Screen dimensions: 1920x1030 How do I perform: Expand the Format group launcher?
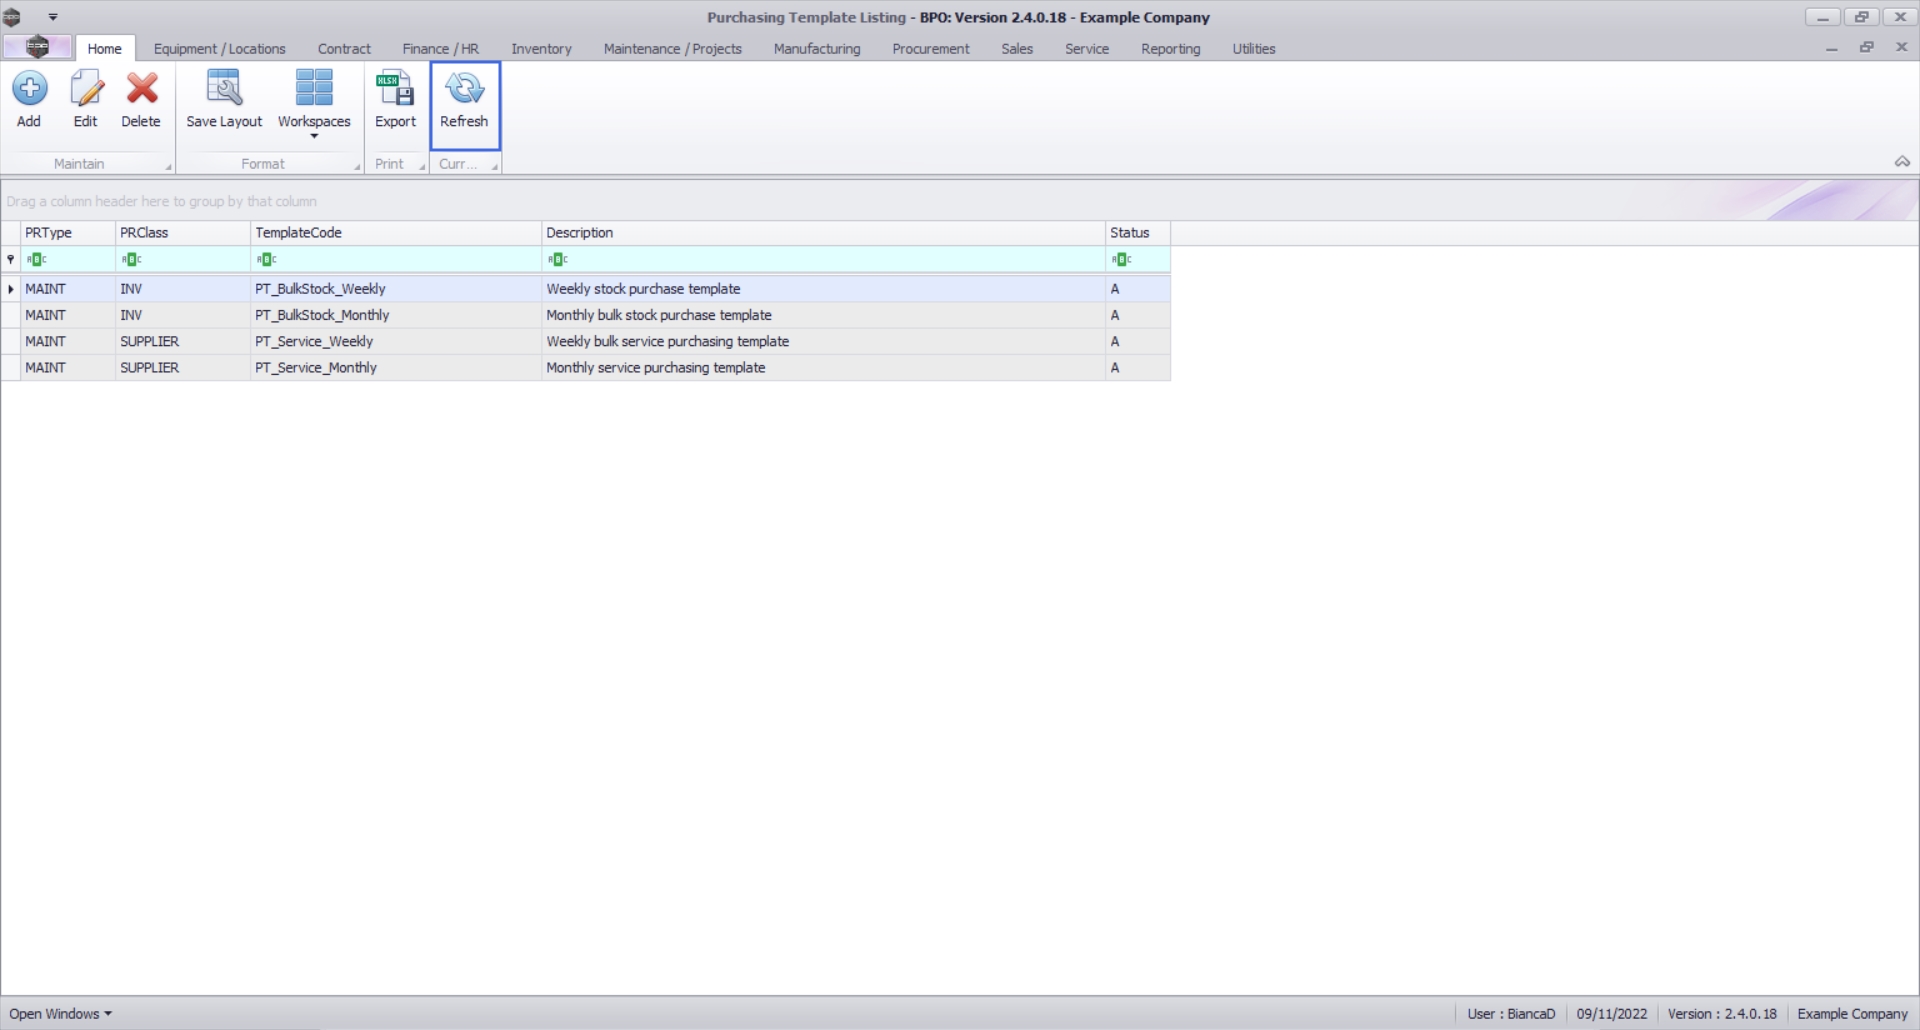357,167
